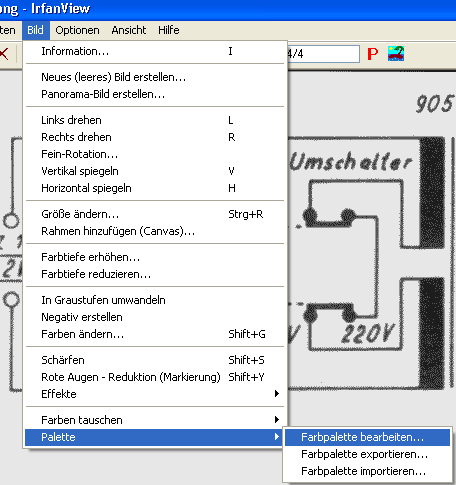Choose Horizontal spiegeln
Viewport: 456px width, 485px height.
(155, 188)
